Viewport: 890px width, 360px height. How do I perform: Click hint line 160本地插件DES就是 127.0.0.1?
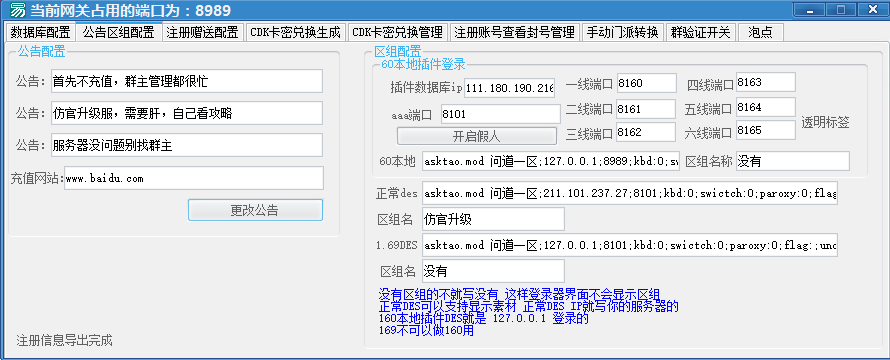483,318
